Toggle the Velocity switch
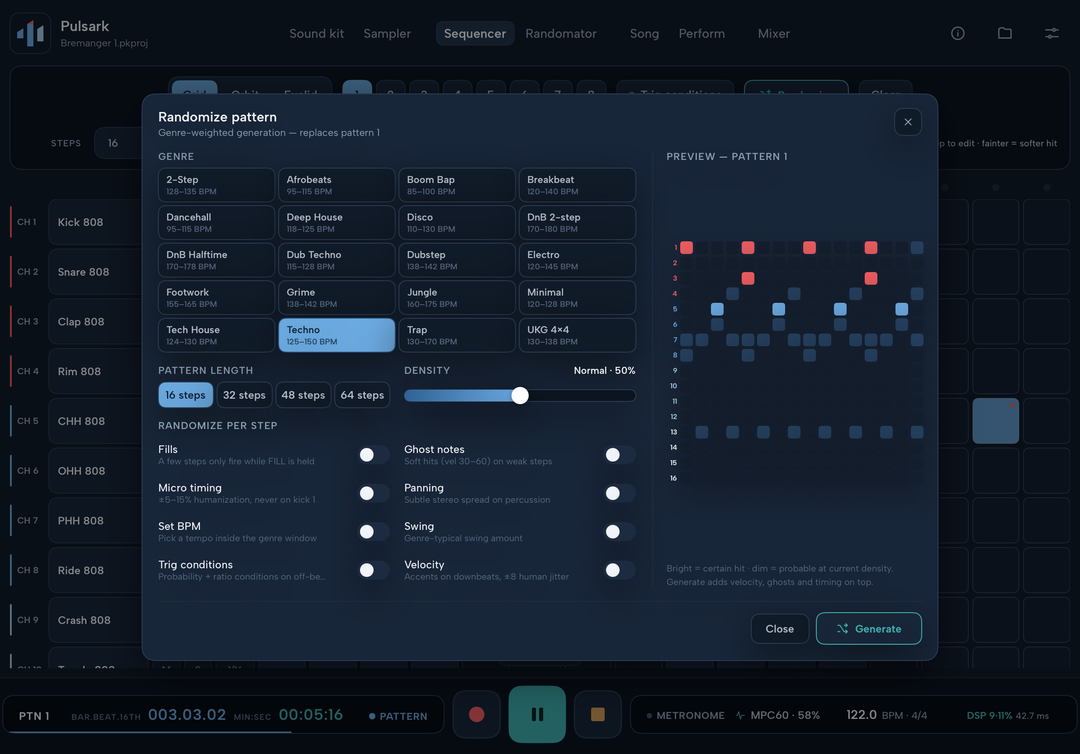The height and width of the screenshot is (754, 1080). tap(620, 570)
